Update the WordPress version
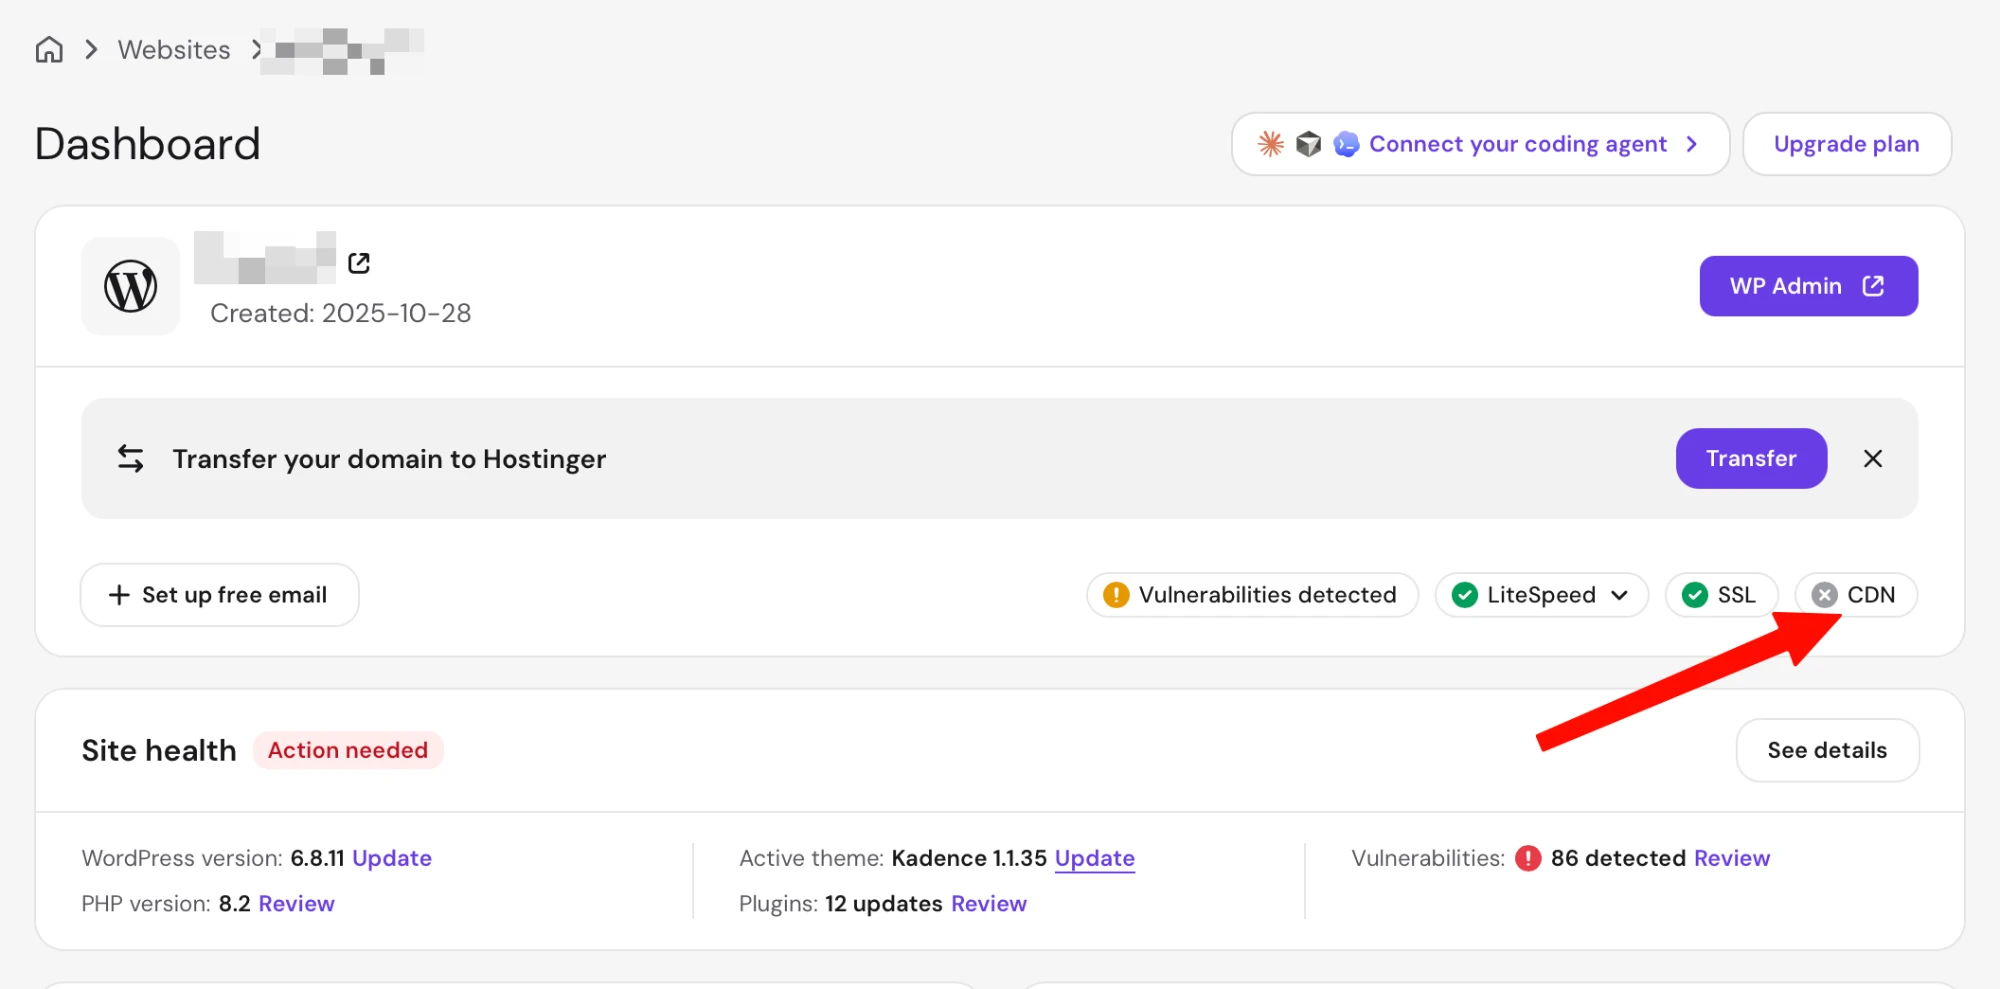The image size is (2000, 989). (x=392, y=858)
